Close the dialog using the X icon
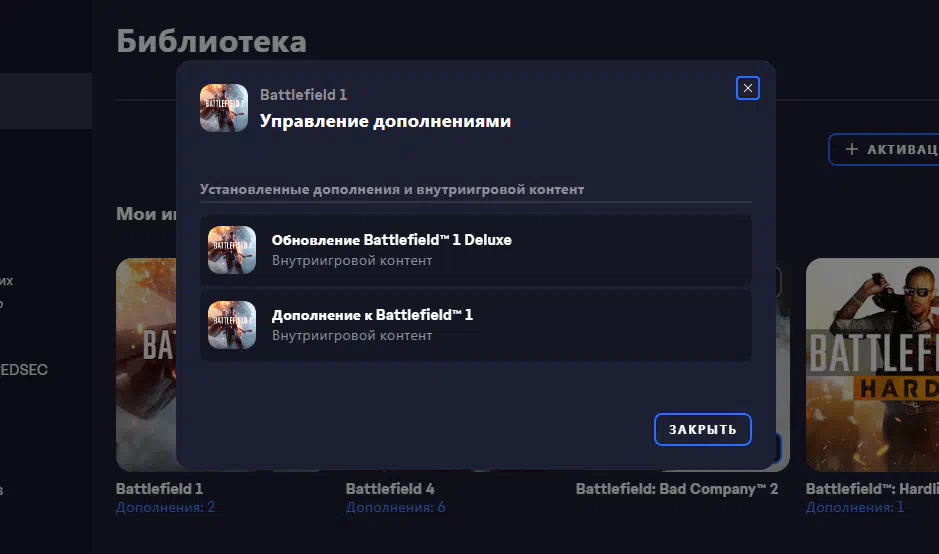Viewport: 939px width, 554px height. tap(747, 88)
